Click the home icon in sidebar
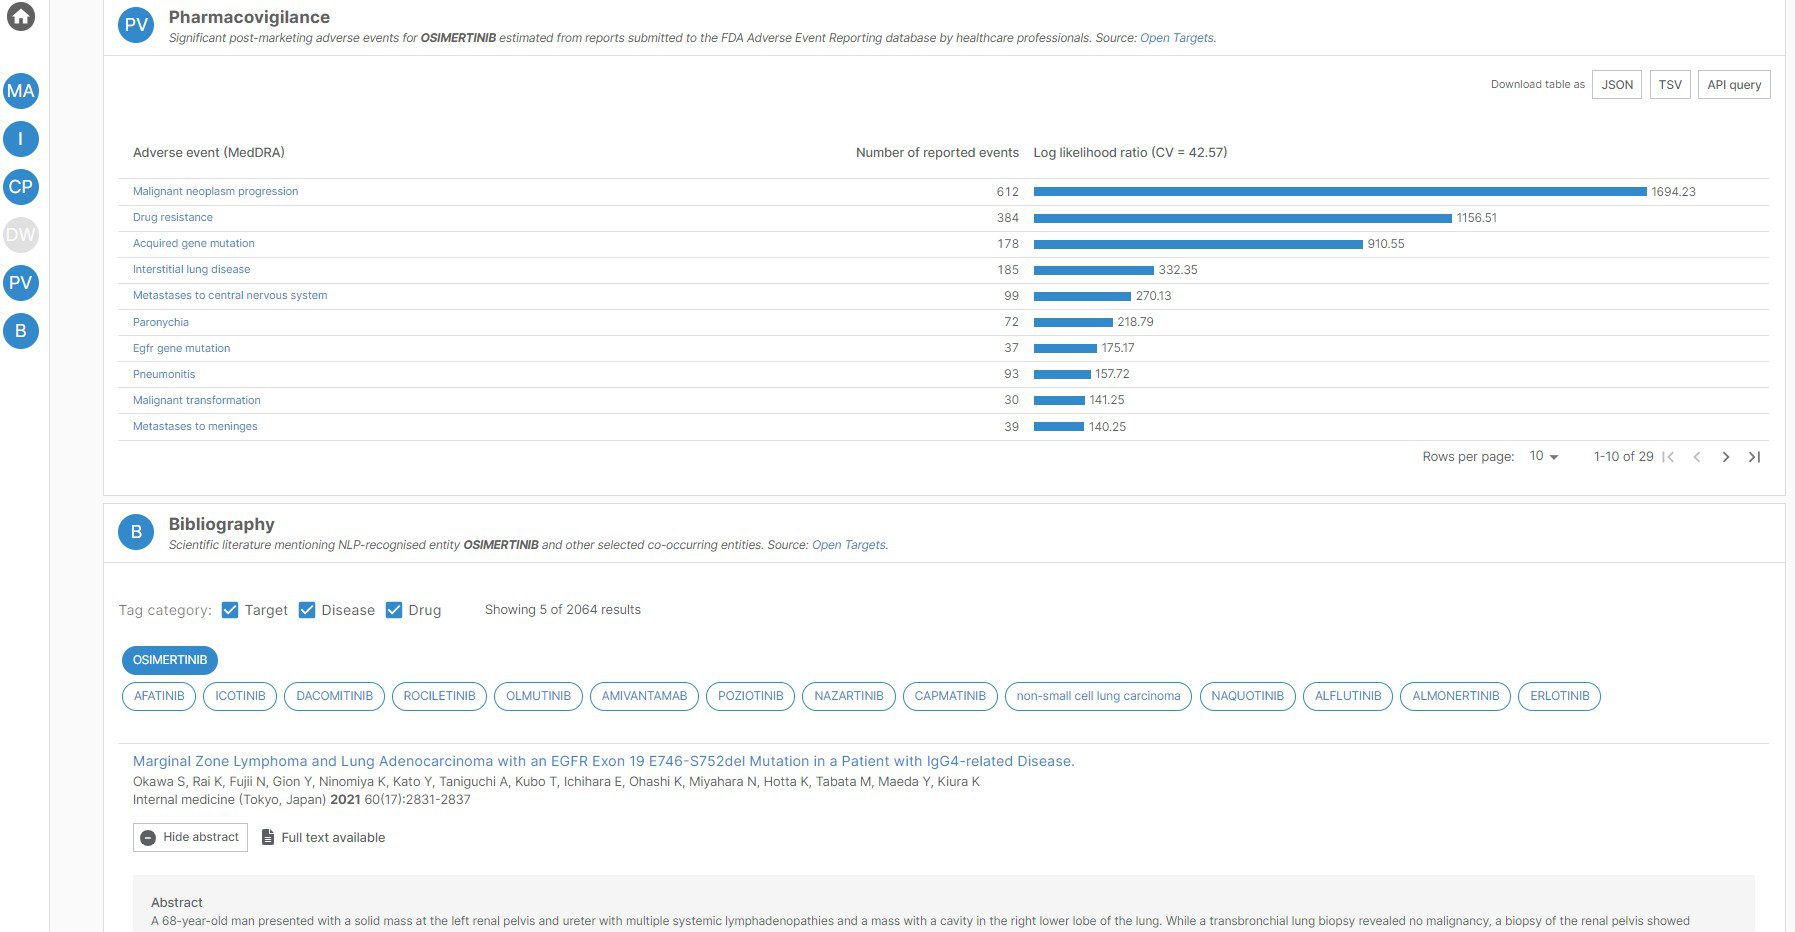The image size is (1795, 932). click(21, 16)
